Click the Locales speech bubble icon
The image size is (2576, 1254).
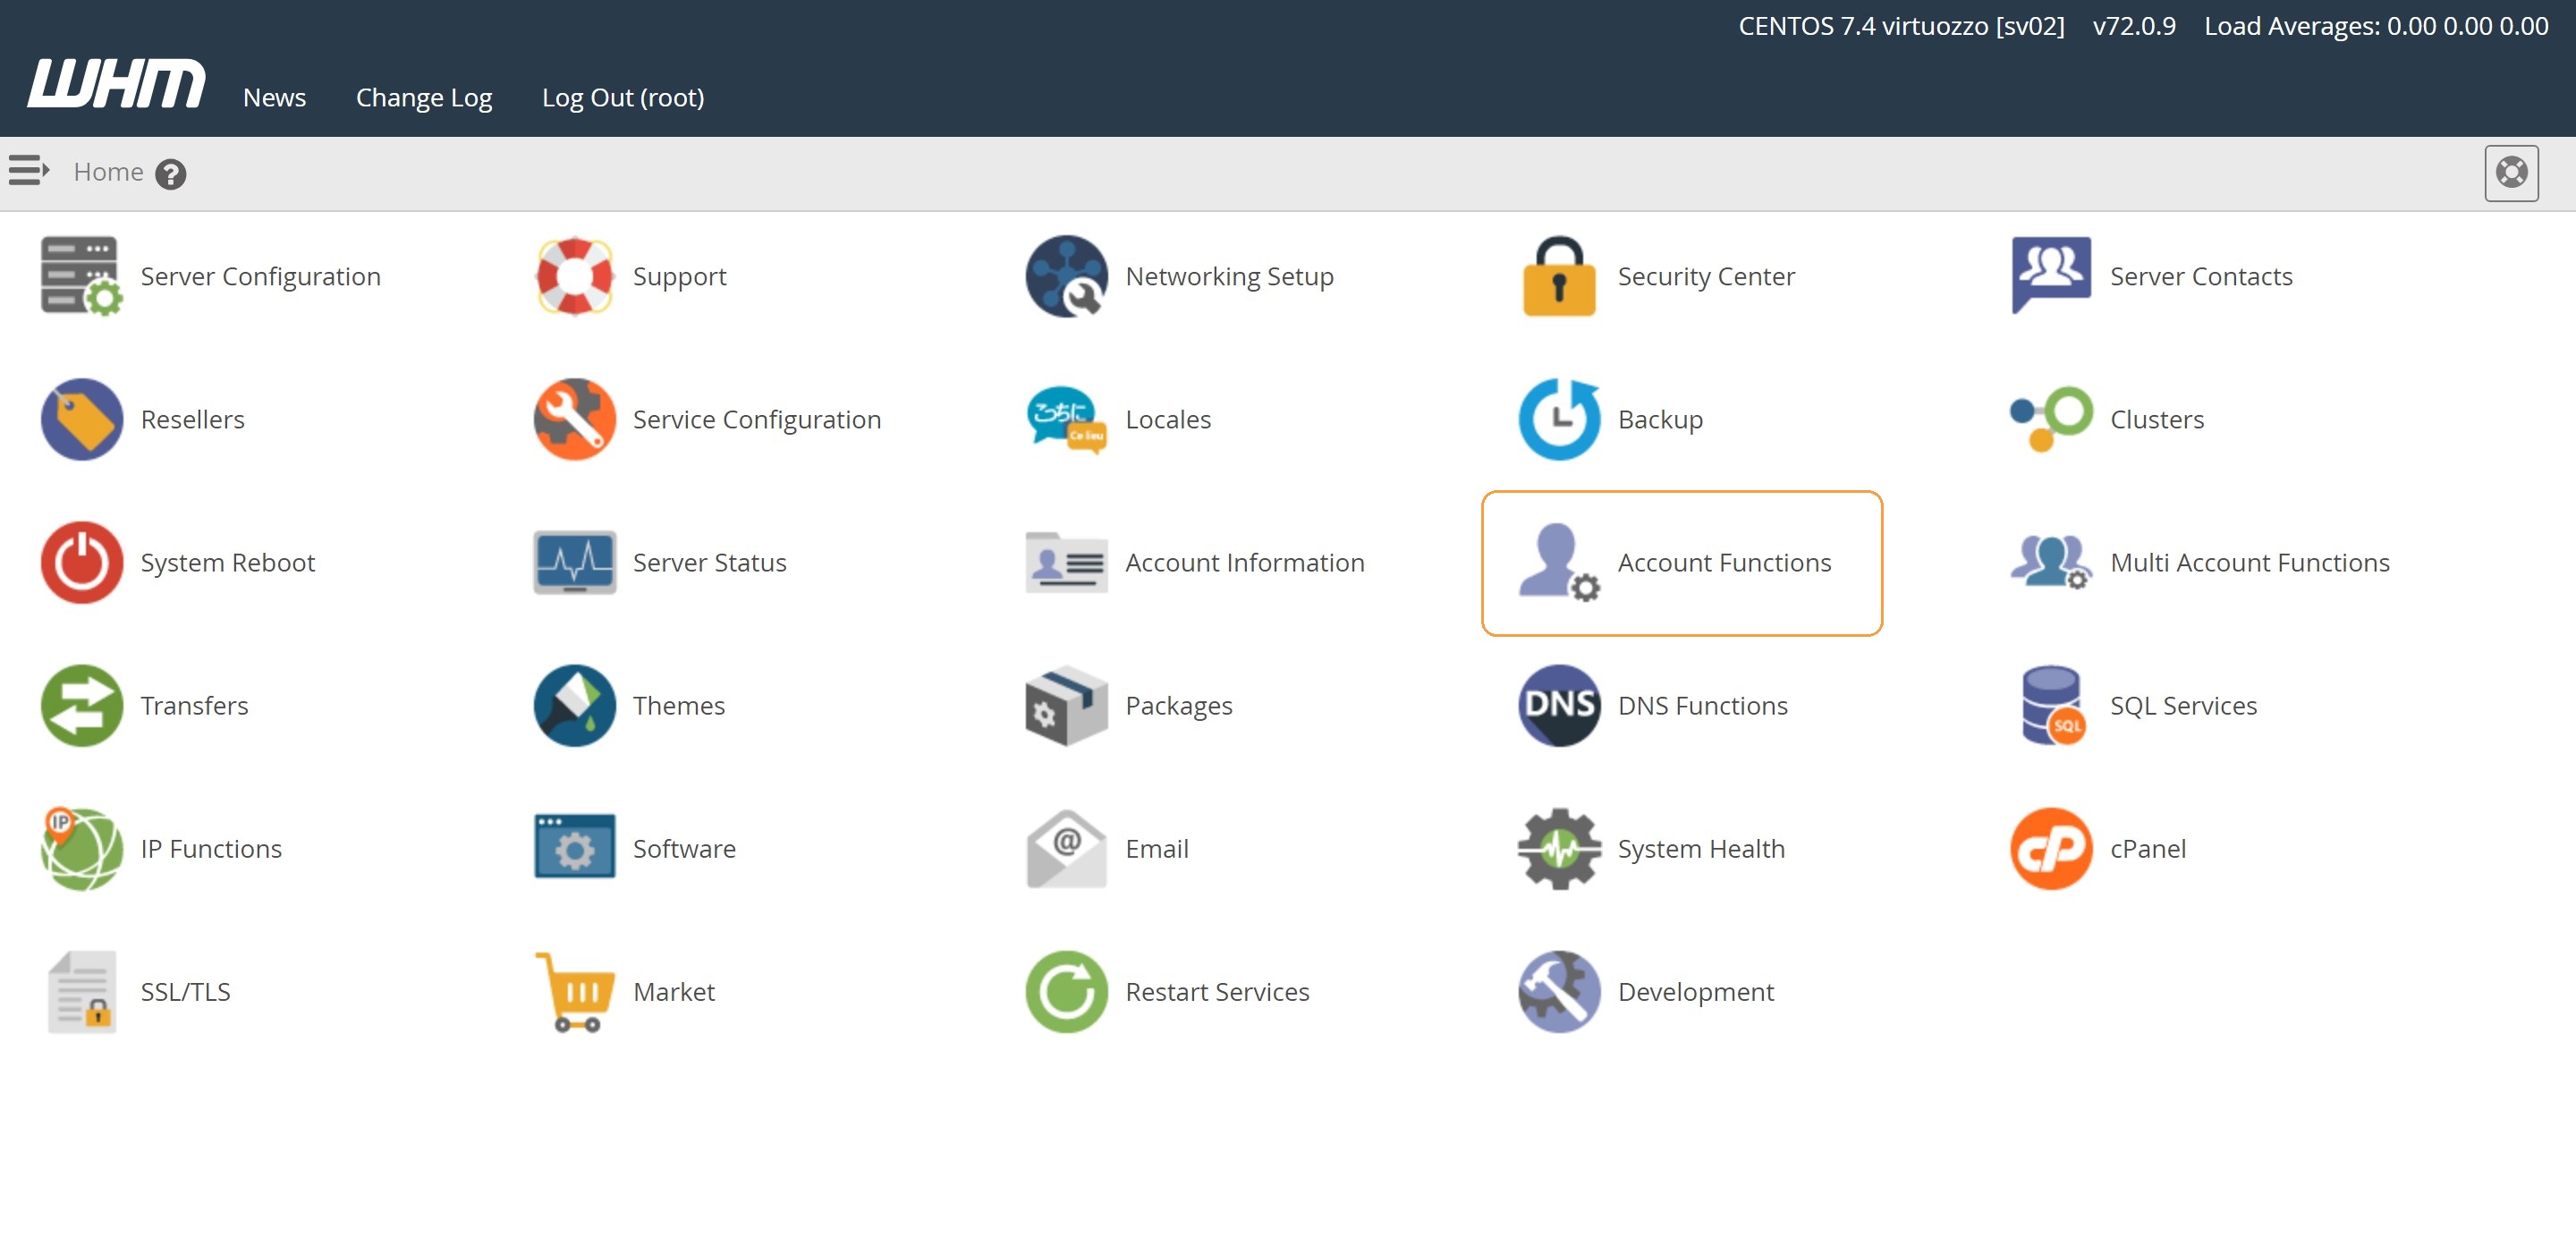point(1066,419)
